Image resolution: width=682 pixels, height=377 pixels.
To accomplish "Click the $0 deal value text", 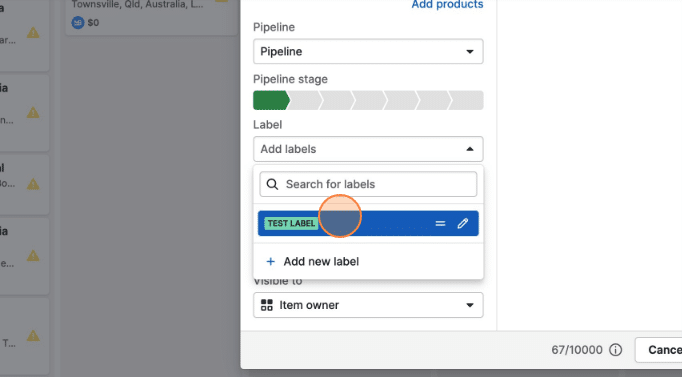I will (93, 23).
